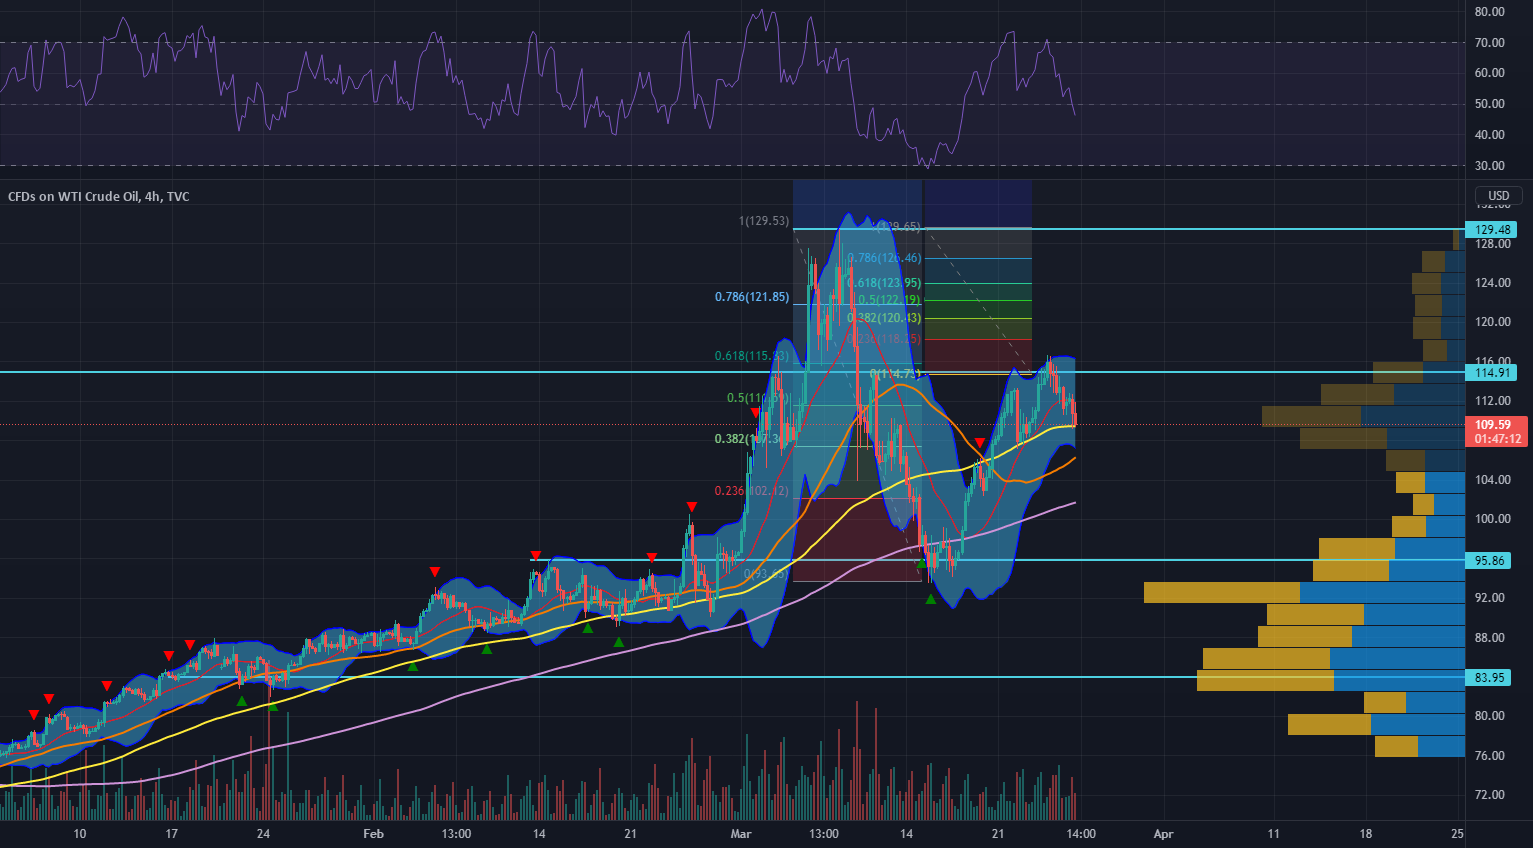Click the 24 date label on the time axis

click(263, 834)
